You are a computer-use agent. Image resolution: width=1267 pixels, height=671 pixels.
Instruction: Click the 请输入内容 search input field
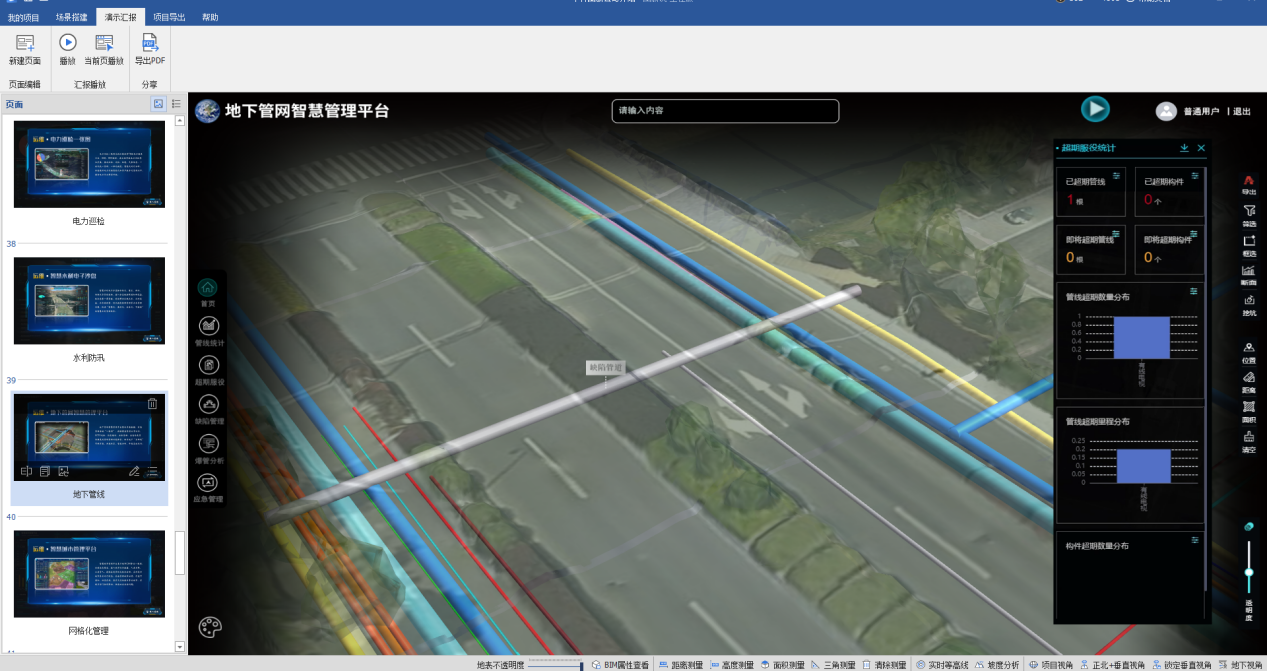point(724,110)
